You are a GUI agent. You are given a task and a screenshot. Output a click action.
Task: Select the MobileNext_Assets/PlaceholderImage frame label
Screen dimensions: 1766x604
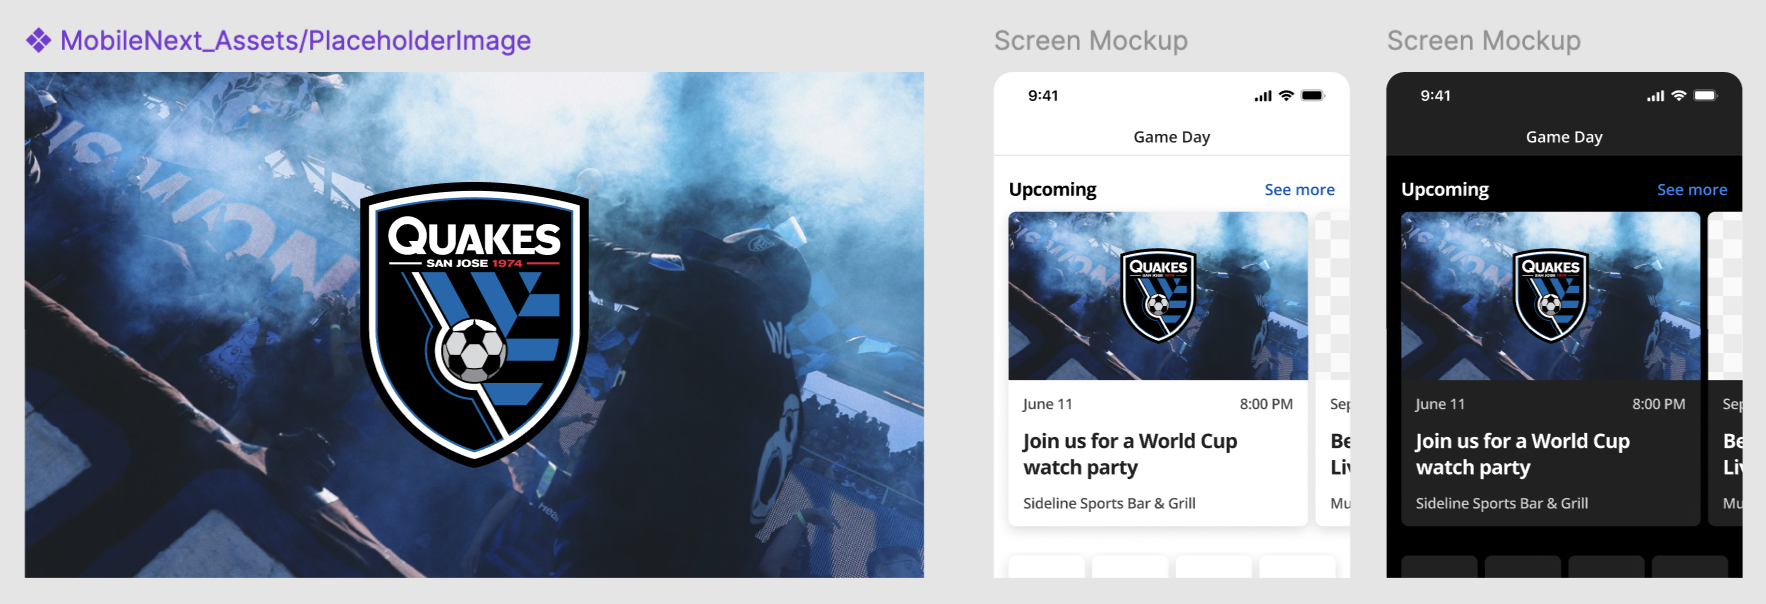coord(295,40)
